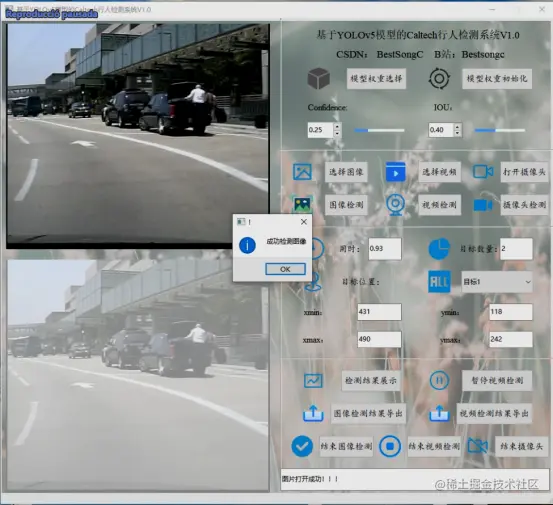Image resolution: width=553 pixels, height=505 pixels.
Task: Click the open camera outline icon
Action: (x=483, y=172)
